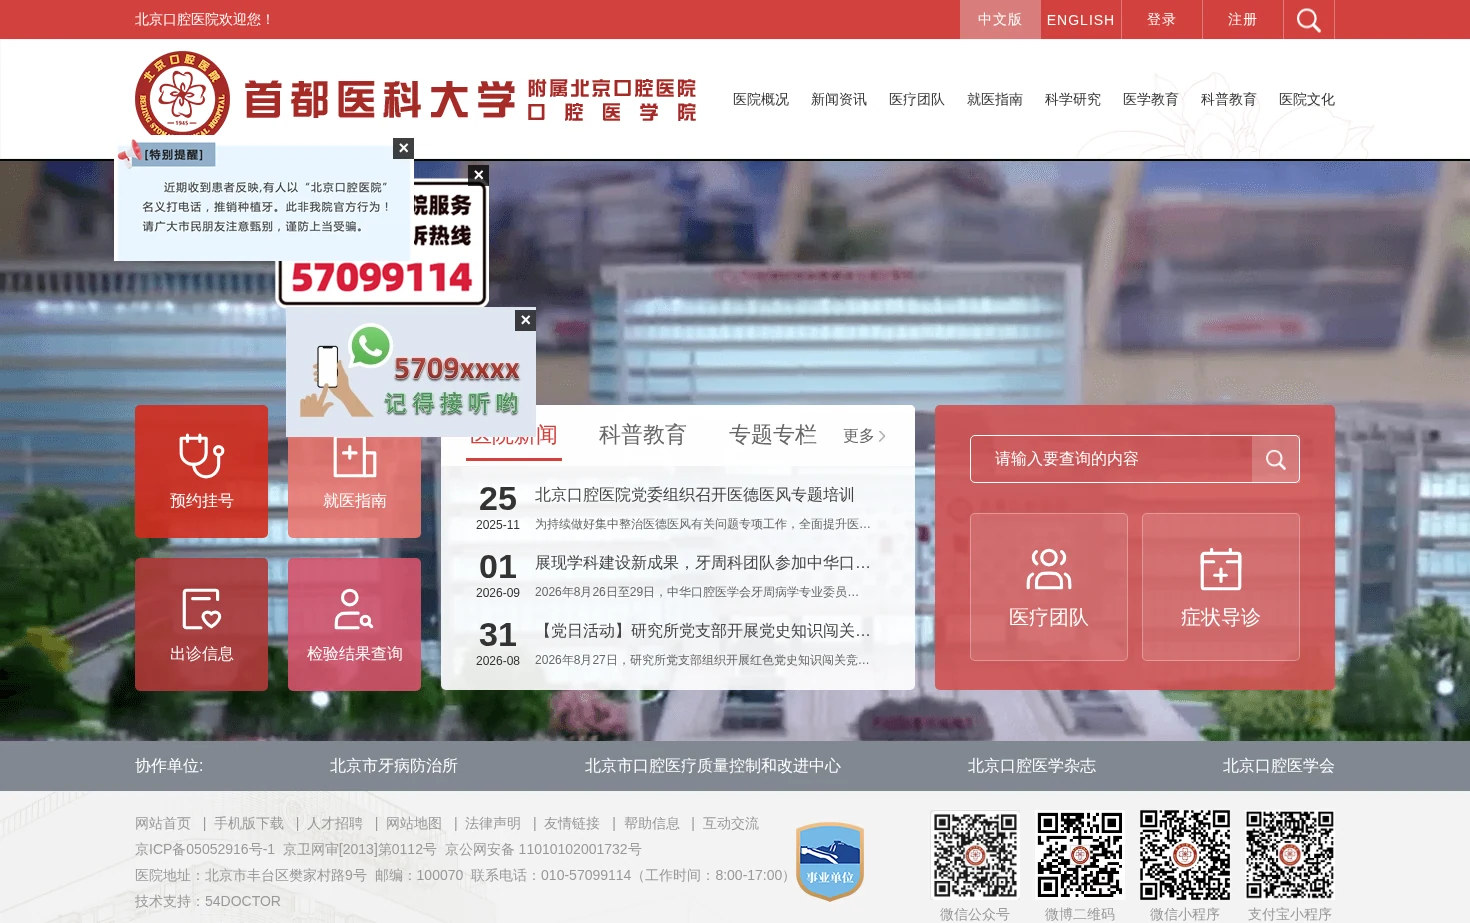Submit query with panel search button
The width and height of the screenshot is (1470, 923).
point(1276,459)
